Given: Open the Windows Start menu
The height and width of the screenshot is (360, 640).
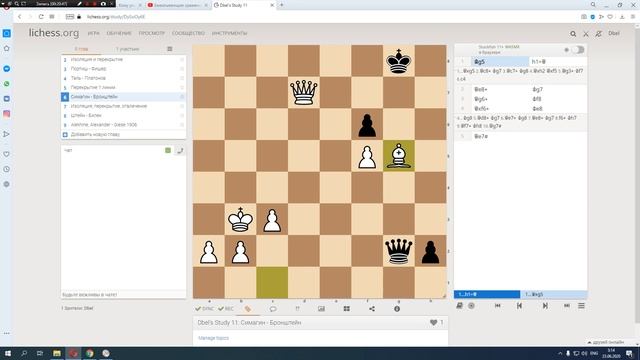Looking at the screenshot, I should click(x=7, y=353).
